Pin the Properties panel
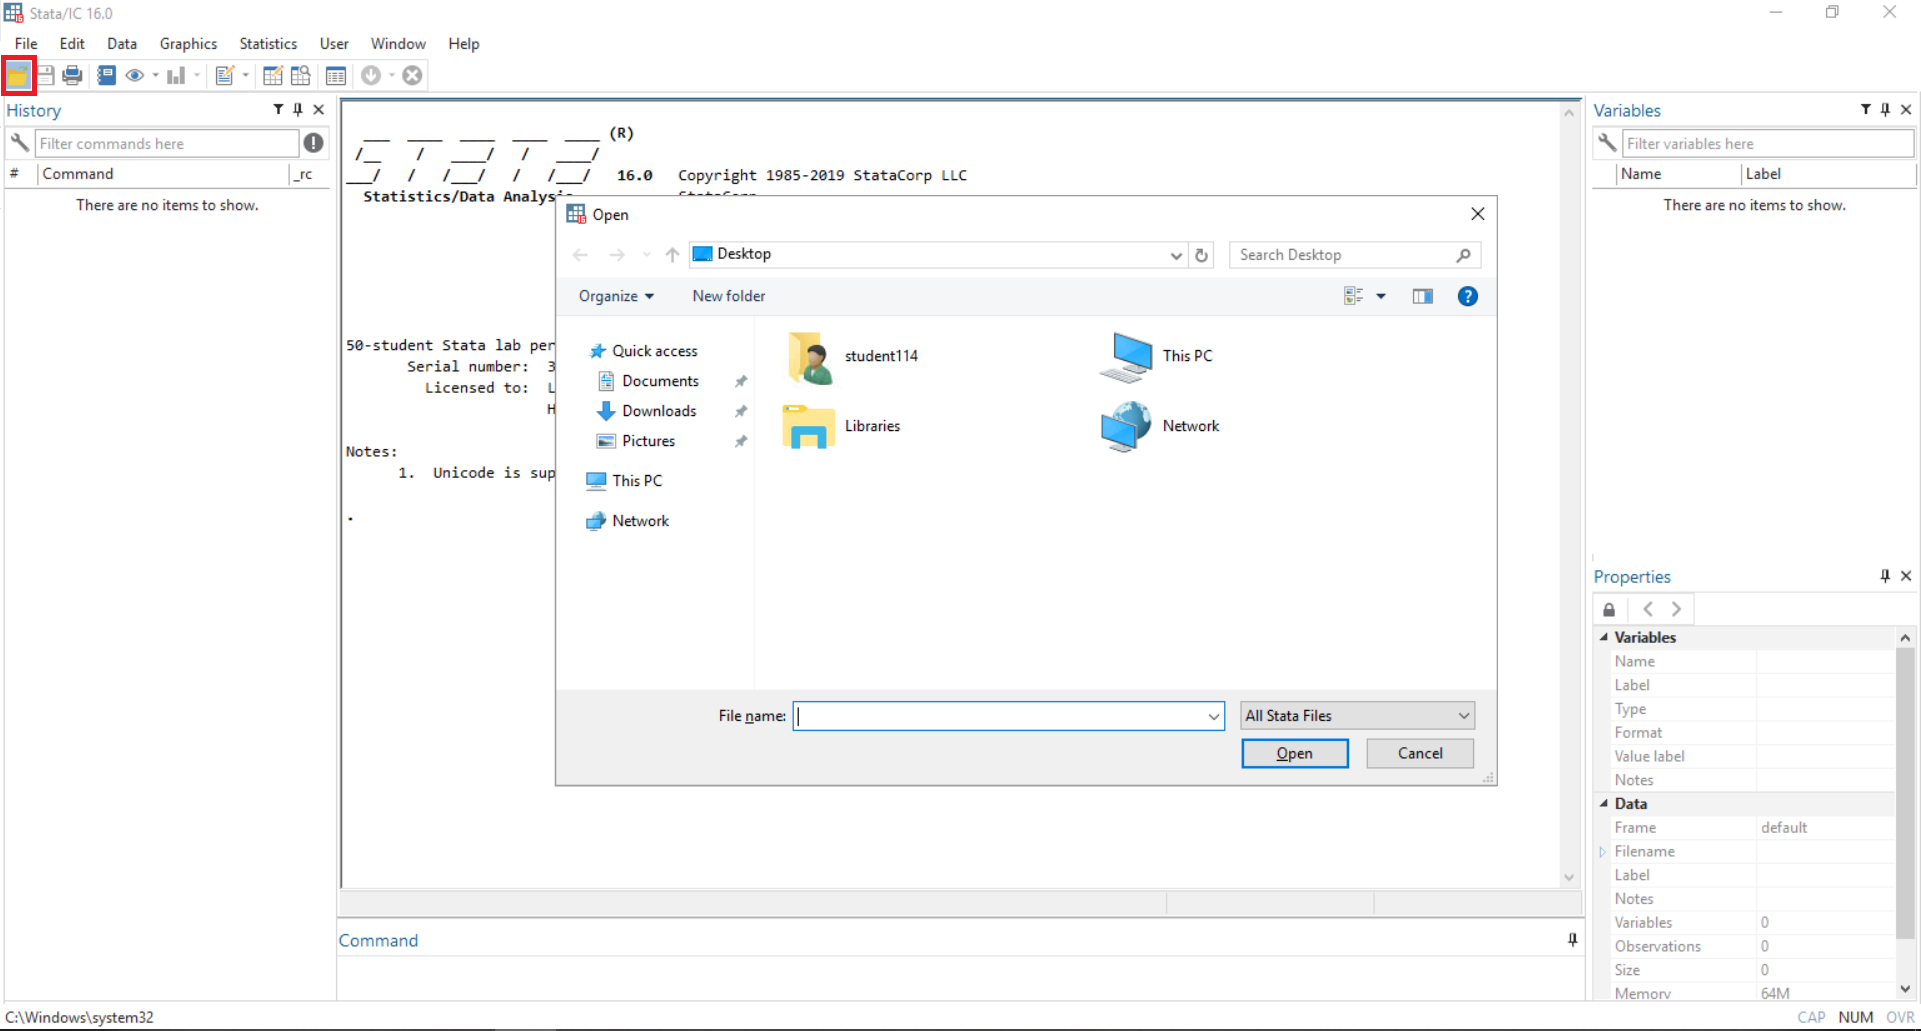Screen dimensions: 1921x1031 1885,576
